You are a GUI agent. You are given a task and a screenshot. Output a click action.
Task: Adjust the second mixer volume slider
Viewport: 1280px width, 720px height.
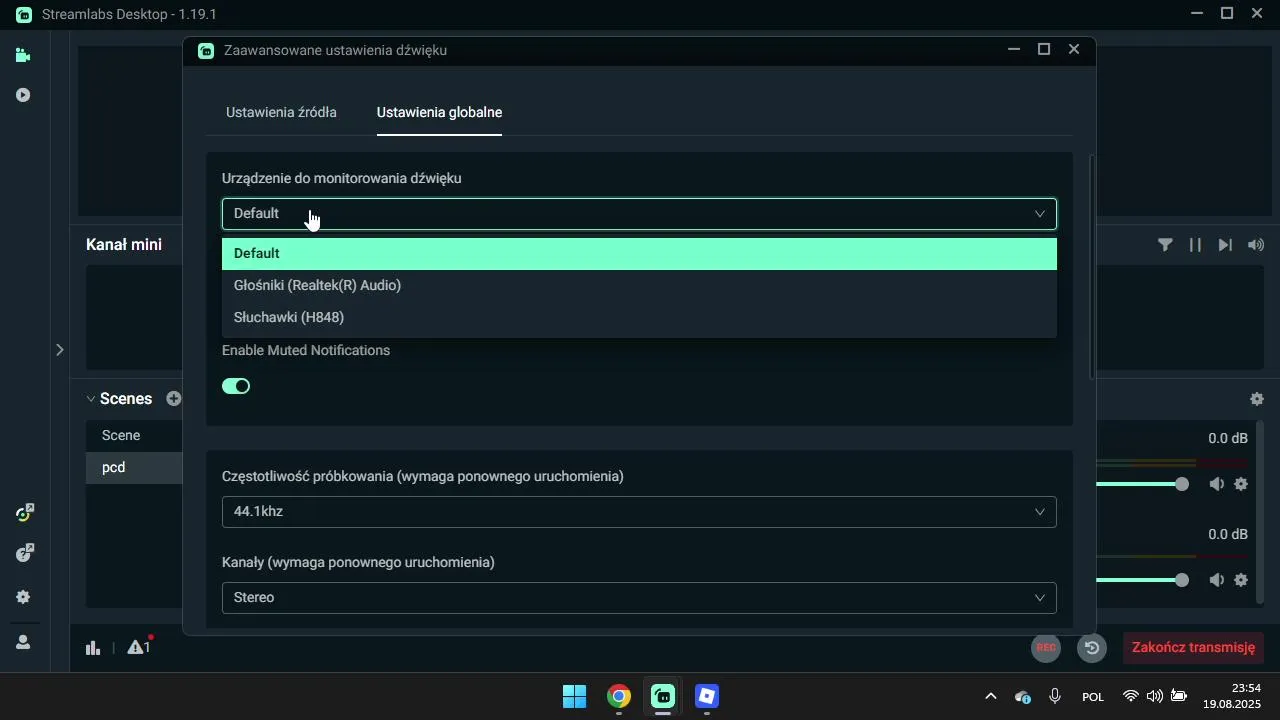(1182, 580)
